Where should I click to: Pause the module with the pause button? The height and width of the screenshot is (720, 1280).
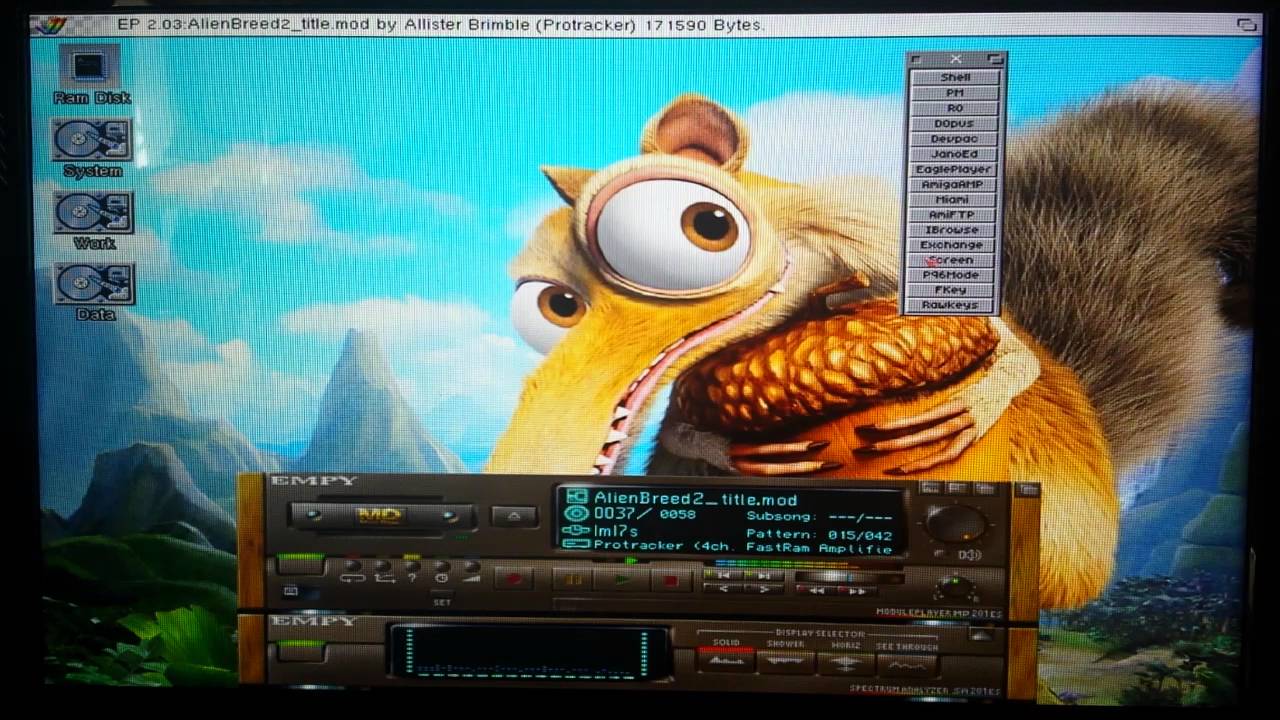tap(573, 579)
